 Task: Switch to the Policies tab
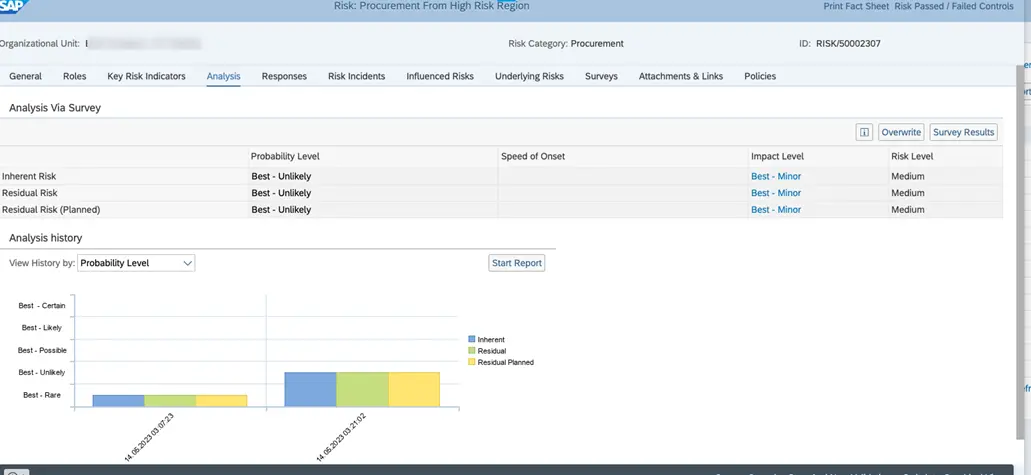pyautogui.click(x=760, y=76)
